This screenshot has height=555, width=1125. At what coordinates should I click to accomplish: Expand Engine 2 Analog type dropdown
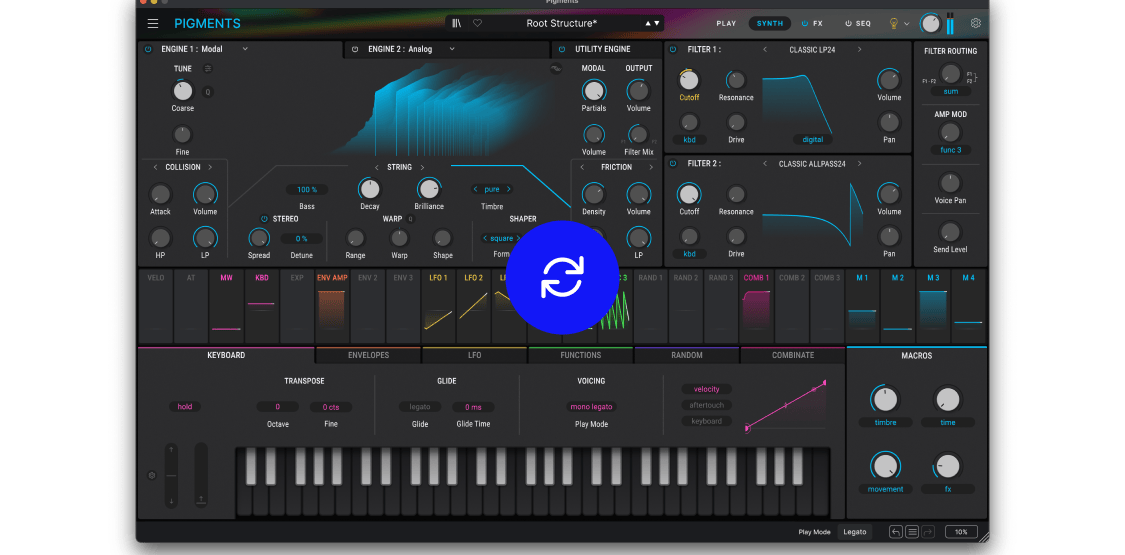coord(452,49)
